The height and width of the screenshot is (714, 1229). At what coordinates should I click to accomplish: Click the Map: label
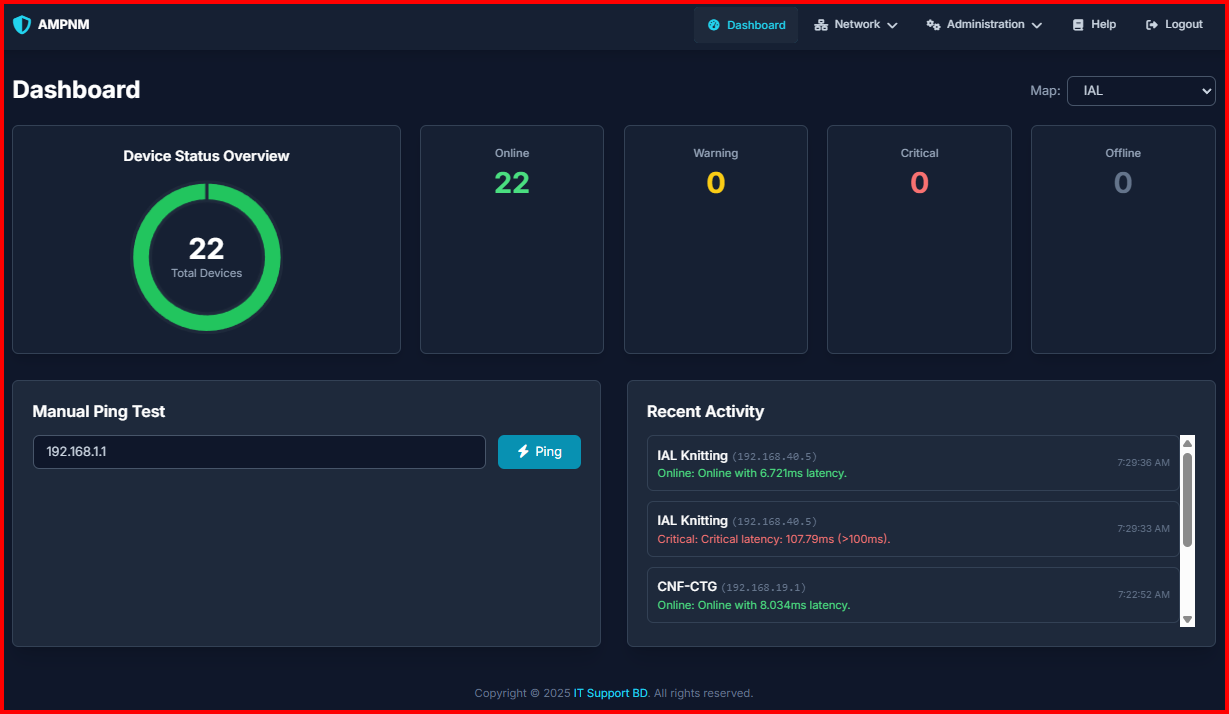(x=1045, y=91)
